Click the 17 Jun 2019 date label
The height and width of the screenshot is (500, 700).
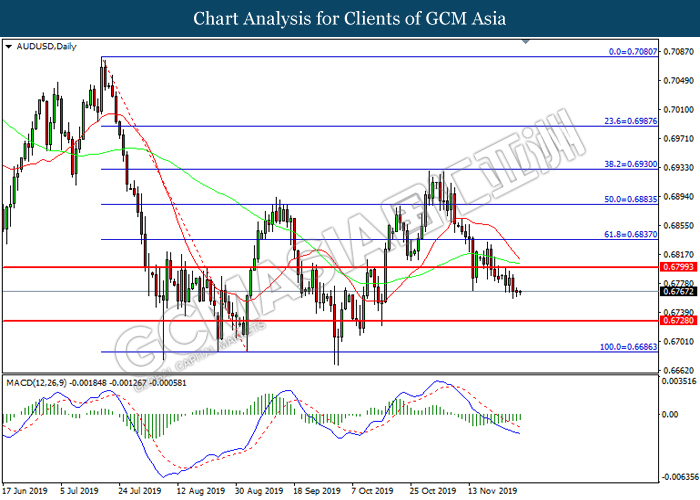25,491
